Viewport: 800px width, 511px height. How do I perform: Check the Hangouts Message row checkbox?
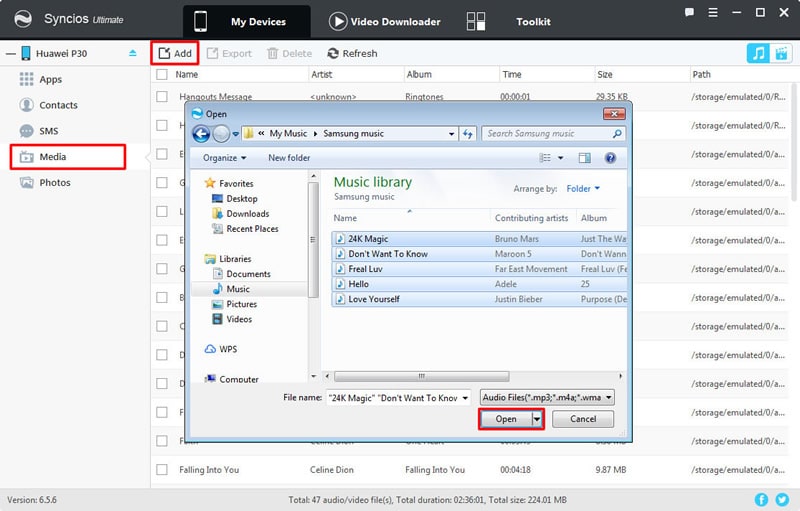(x=162, y=96)
